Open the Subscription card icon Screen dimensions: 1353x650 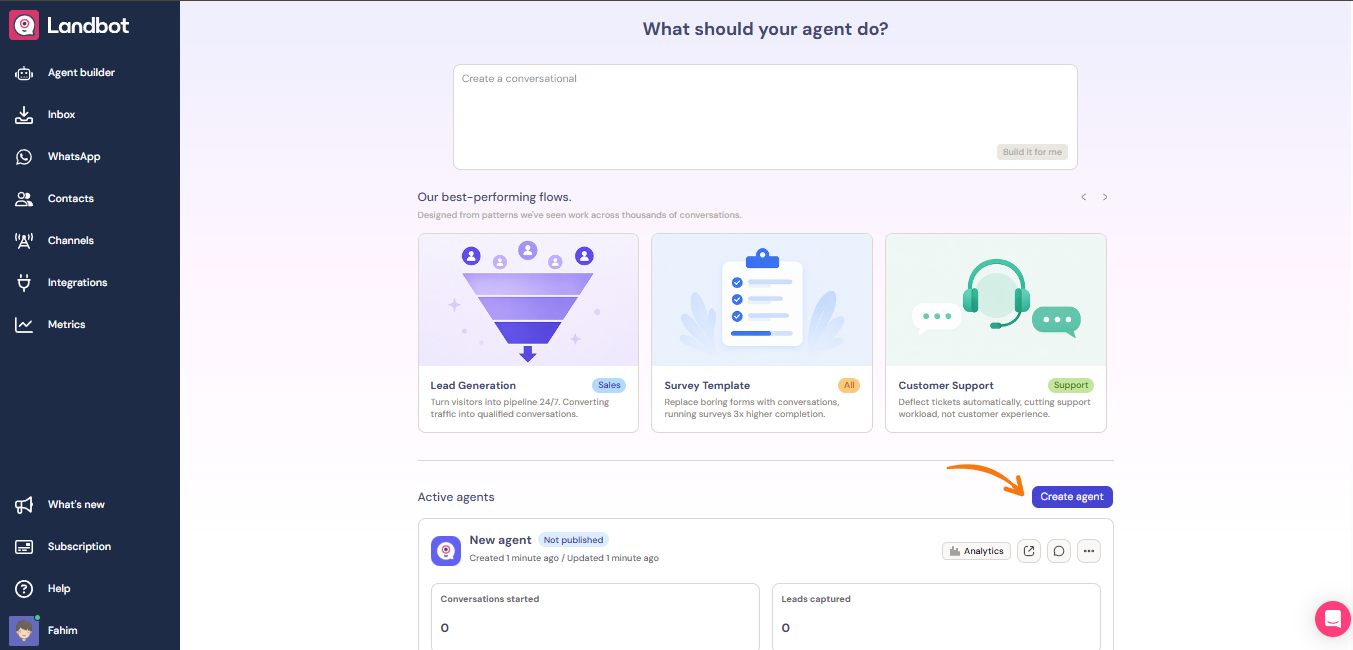click(x=24, y=547)
